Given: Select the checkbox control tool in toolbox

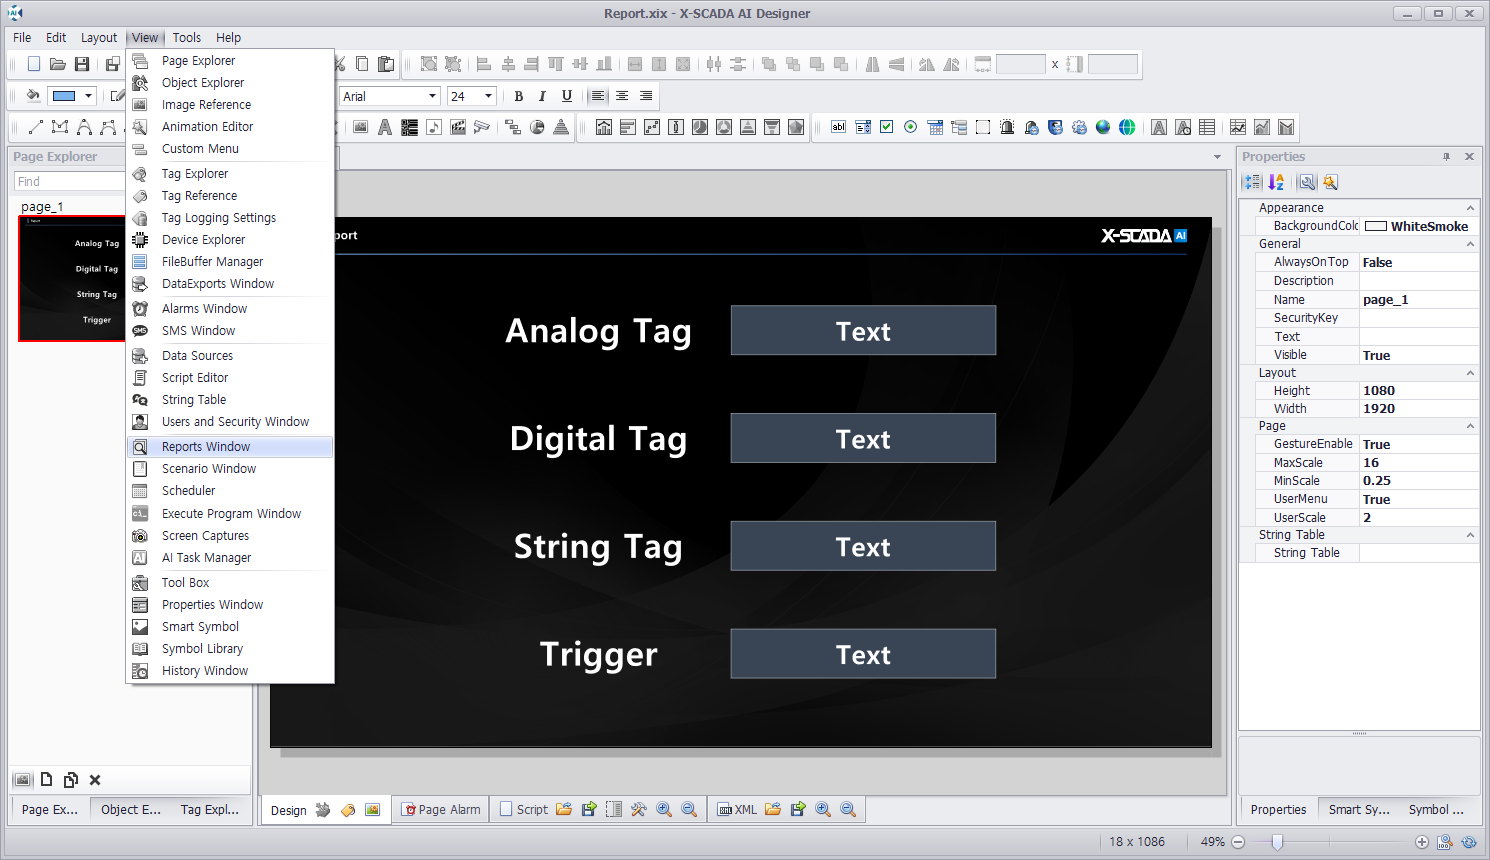Looking at the screenshot, I should coord(886,127).
